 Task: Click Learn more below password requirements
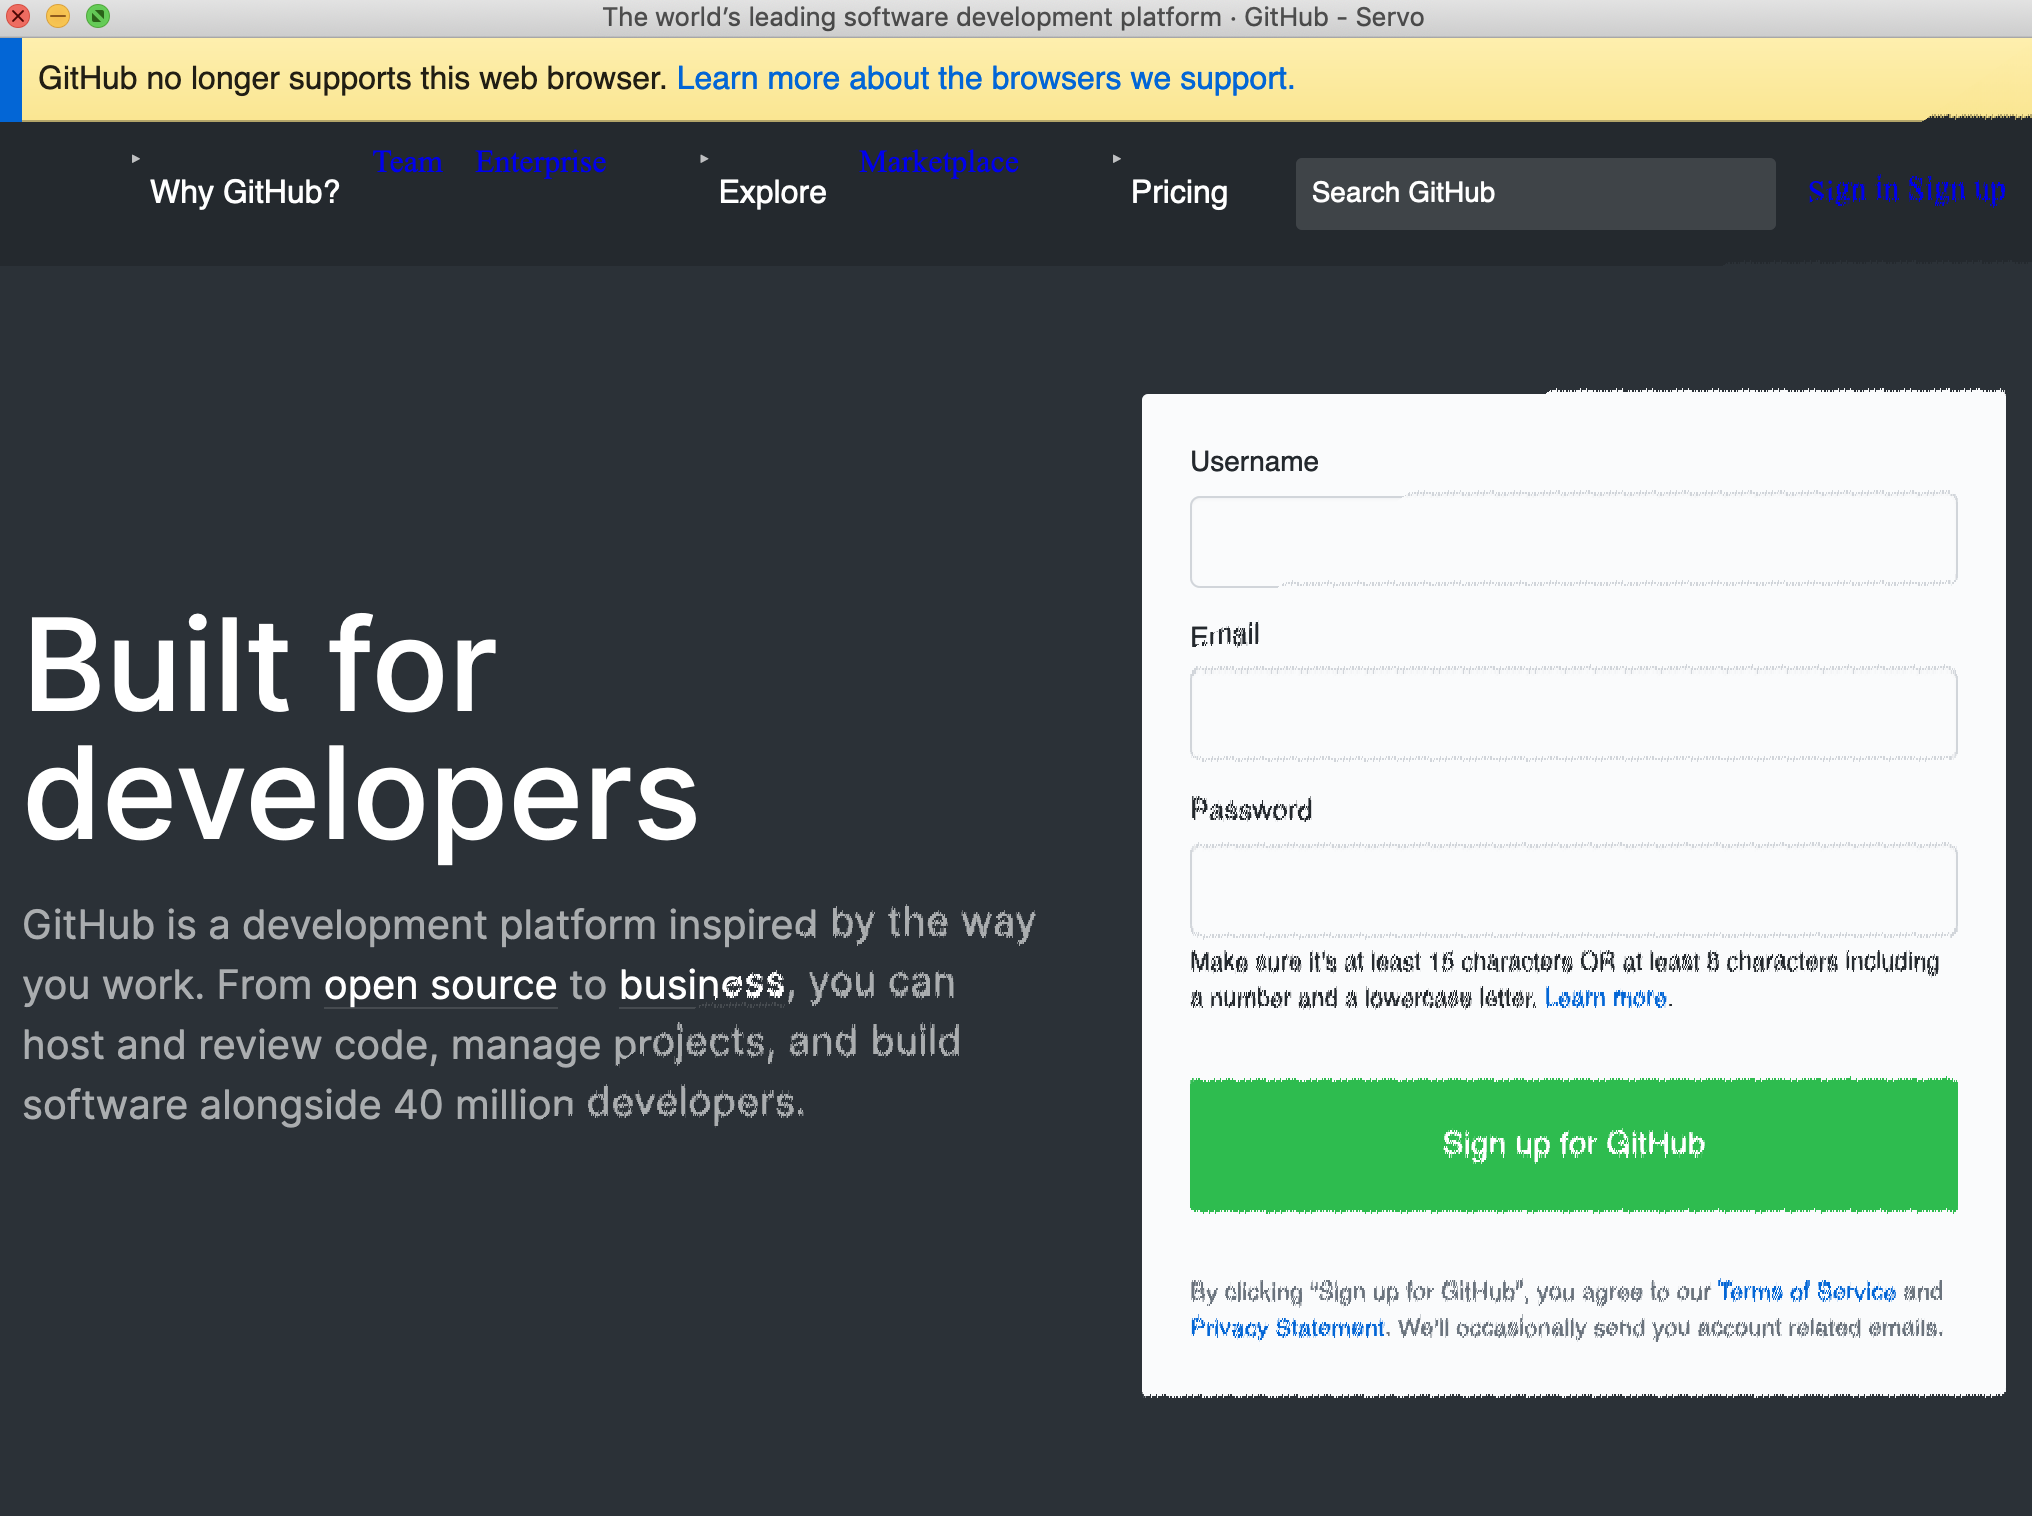coord(1604,997)
